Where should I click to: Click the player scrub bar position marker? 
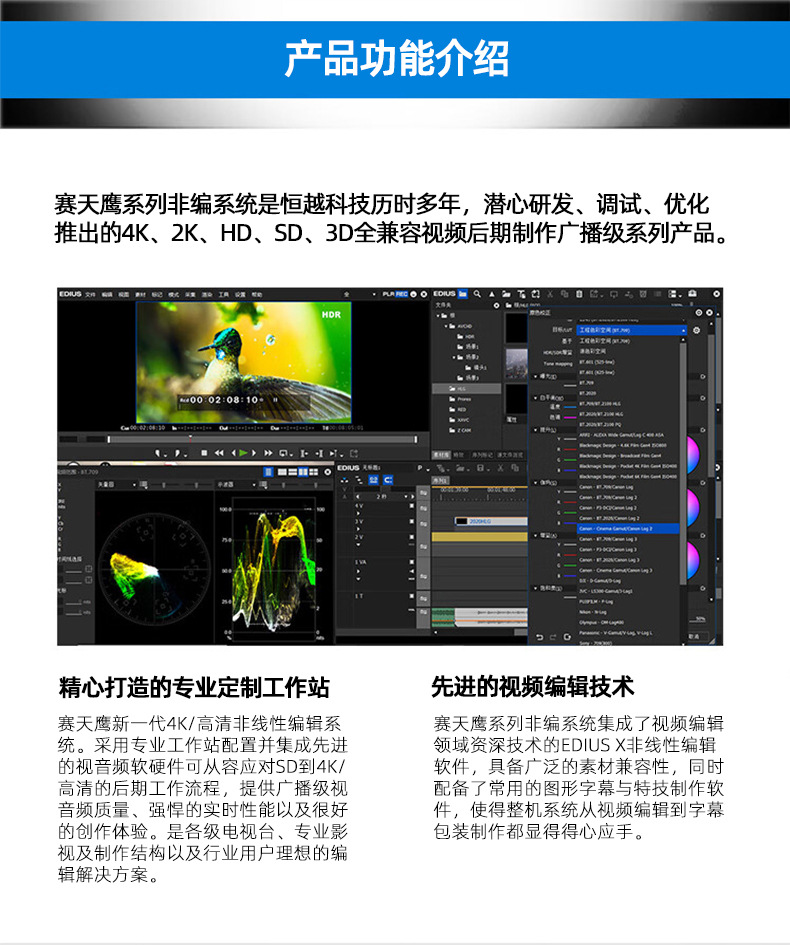(x=190, y=439)
